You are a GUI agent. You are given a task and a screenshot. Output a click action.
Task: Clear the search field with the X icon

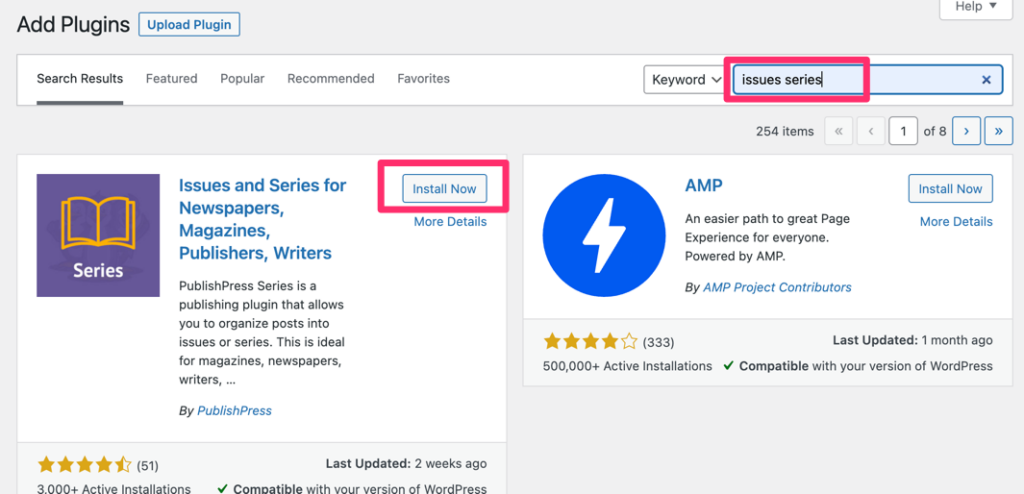point(986,80)
